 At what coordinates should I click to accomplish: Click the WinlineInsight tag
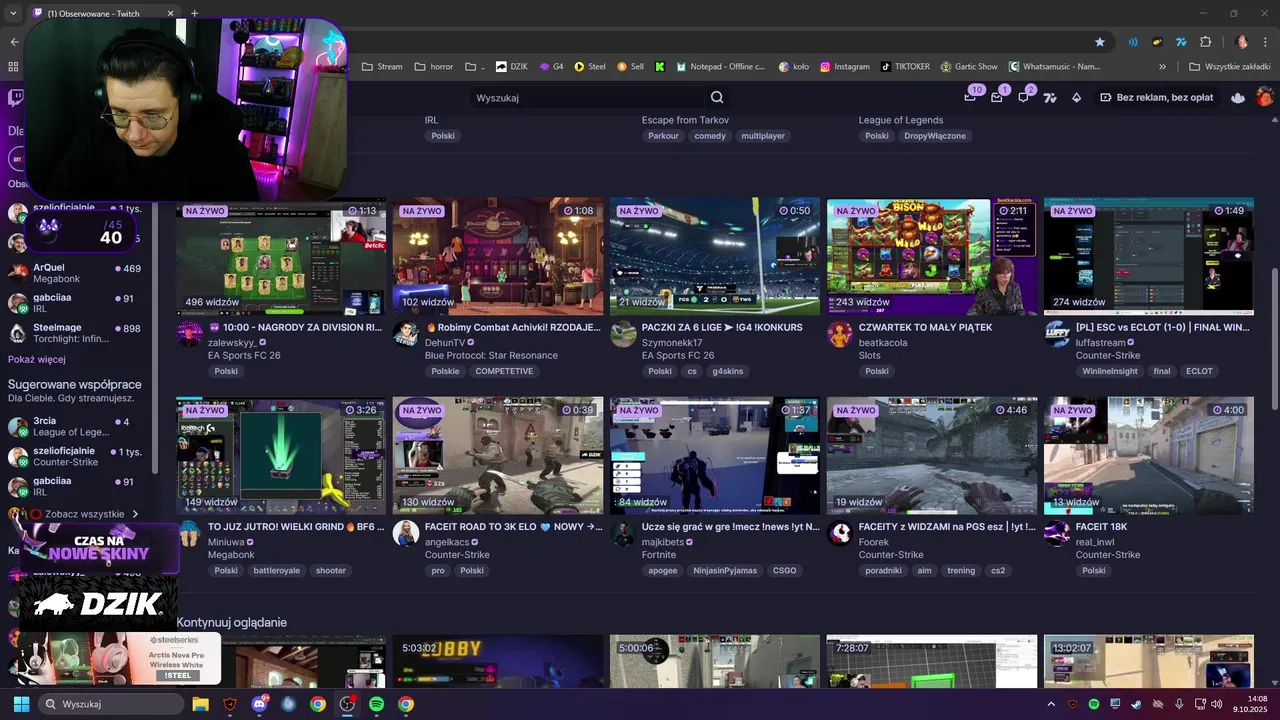click(x=1110, y=371)
